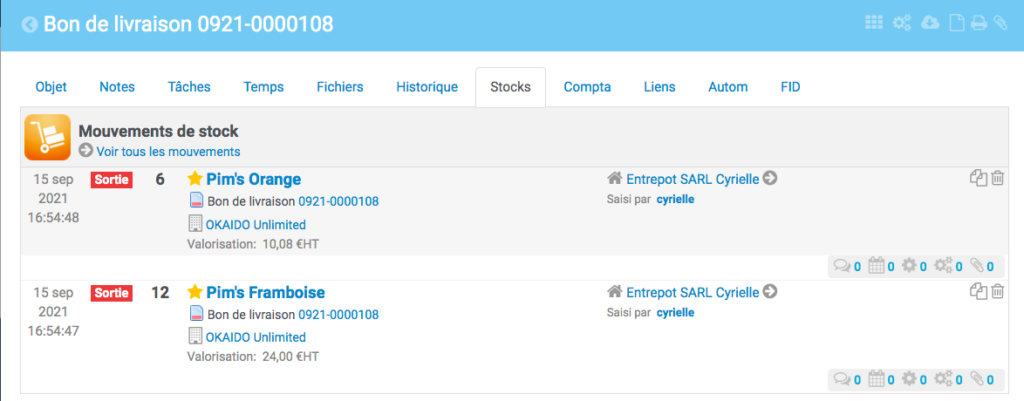
Task: Click the time 16:54:48 text
Action: pyautogui.click(x=54, y=218)
